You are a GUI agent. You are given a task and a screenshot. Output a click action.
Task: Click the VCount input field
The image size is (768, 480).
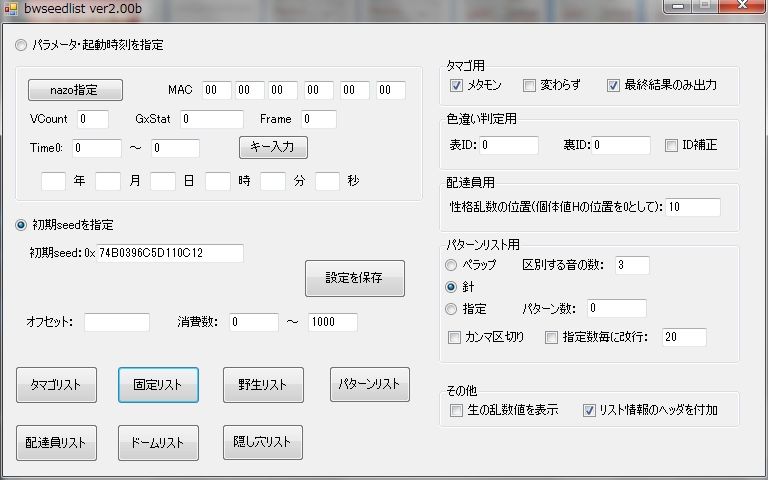[x=93, y=119]
